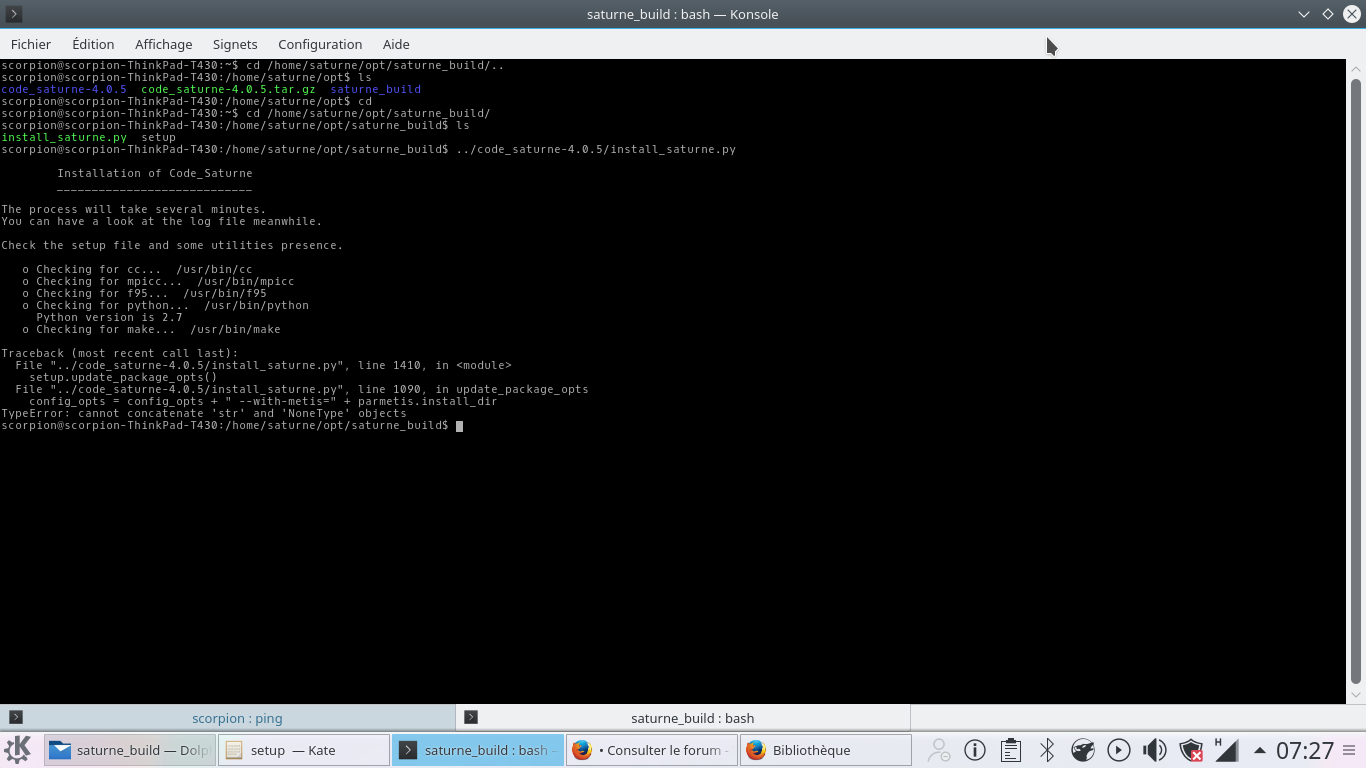Viewport: 1366px width, 768px height.
Task: Click the clock showing 07:27
Action: click(x=1305, y=750)
